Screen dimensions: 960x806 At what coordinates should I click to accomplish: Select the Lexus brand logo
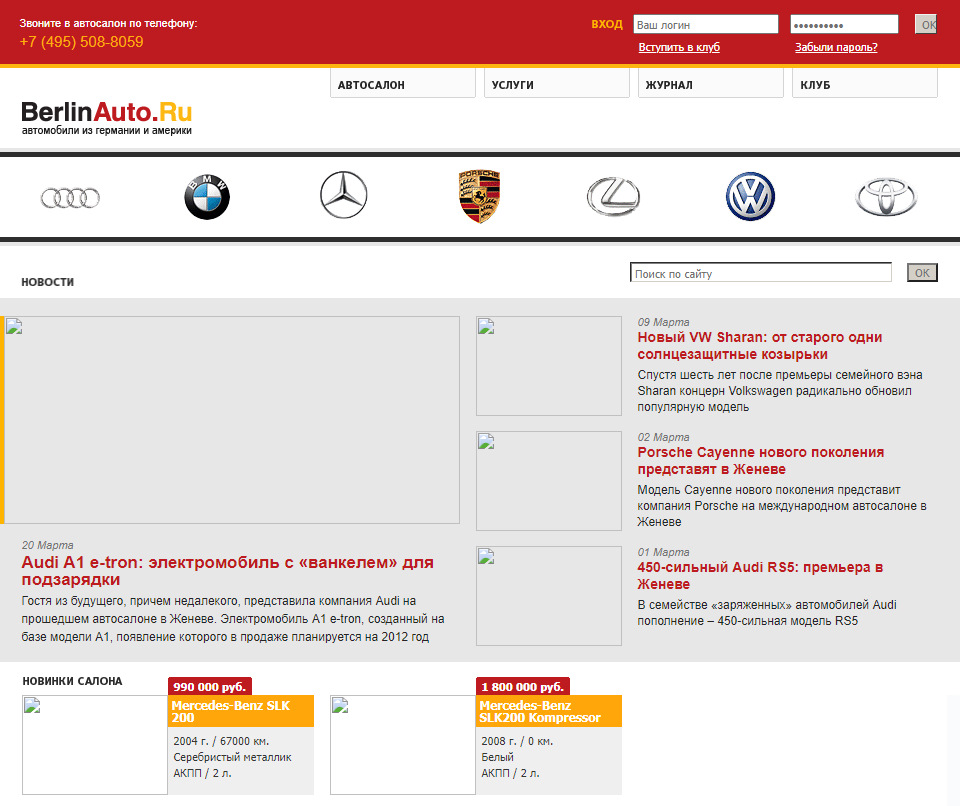[613, 197]
